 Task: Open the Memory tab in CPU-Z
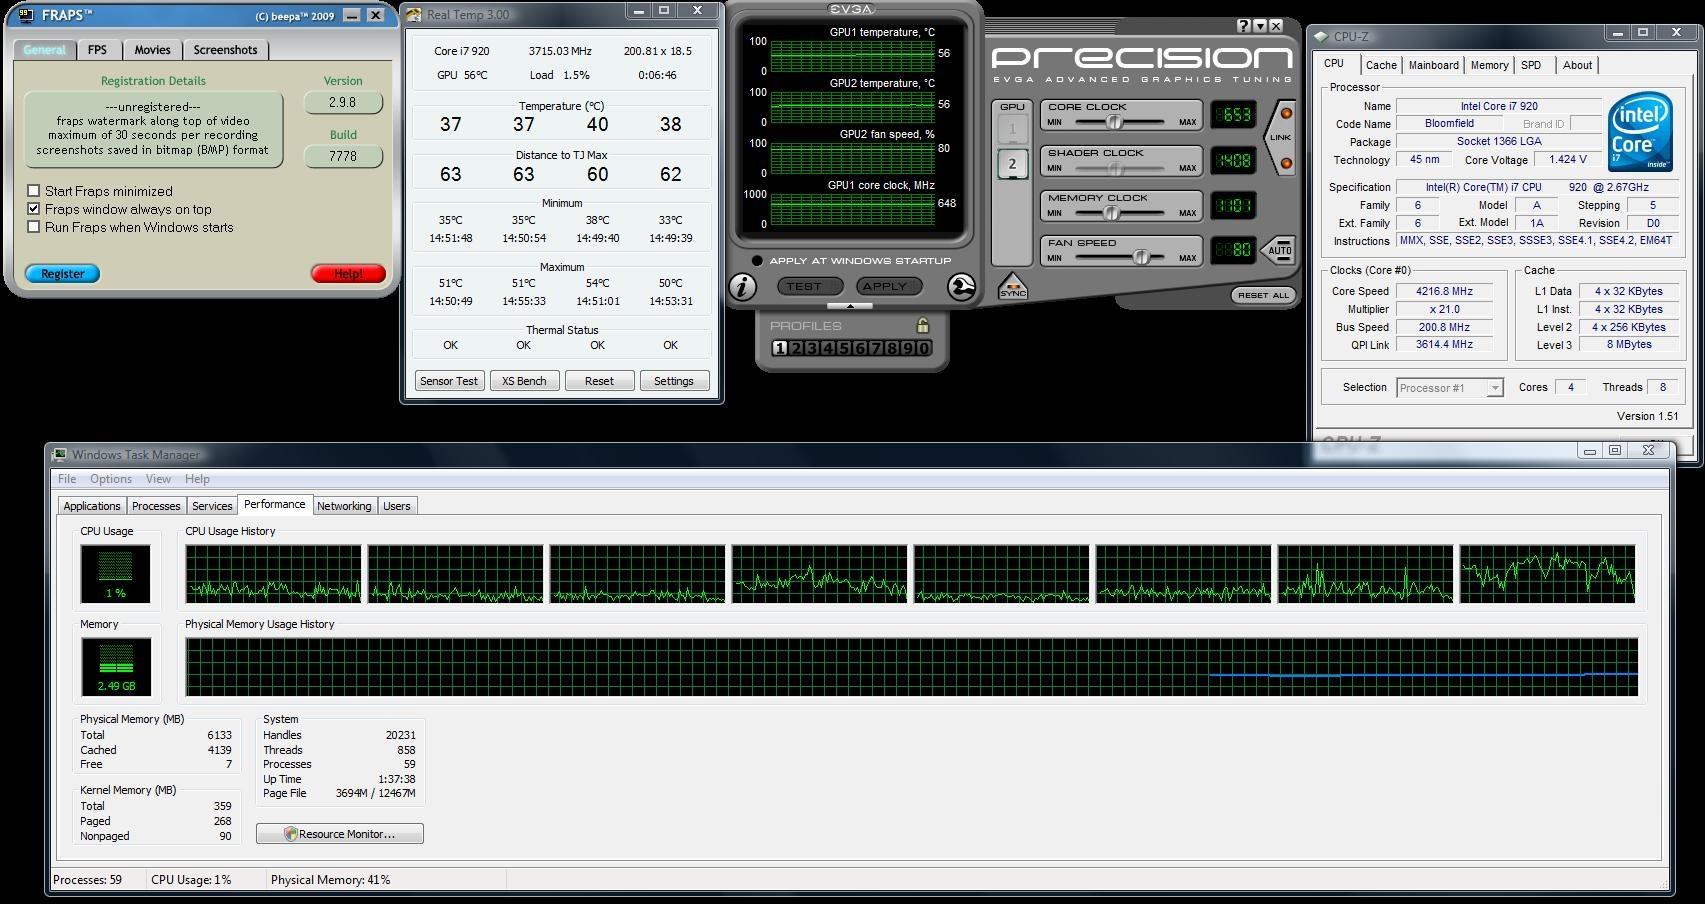click(x=1488, y=65)
